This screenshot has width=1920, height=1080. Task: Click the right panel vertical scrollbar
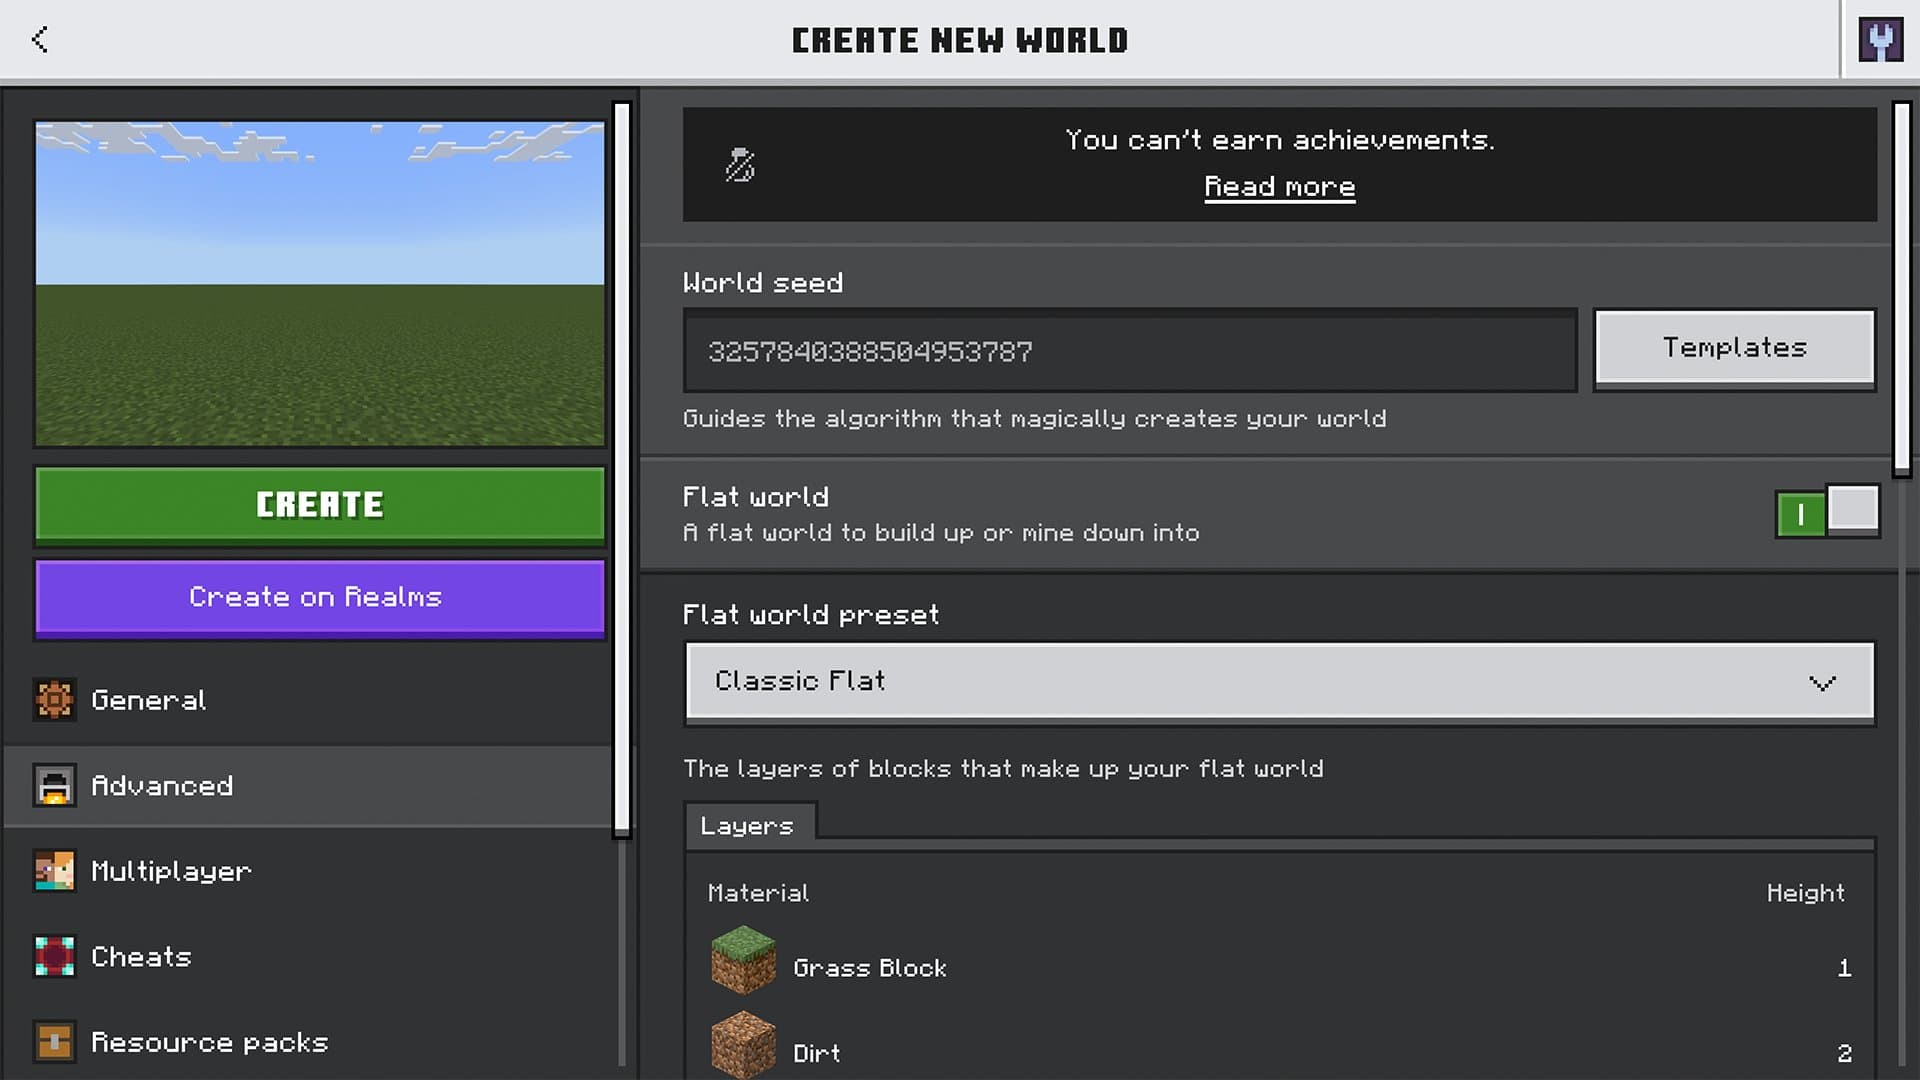[x=1902, y=290]
